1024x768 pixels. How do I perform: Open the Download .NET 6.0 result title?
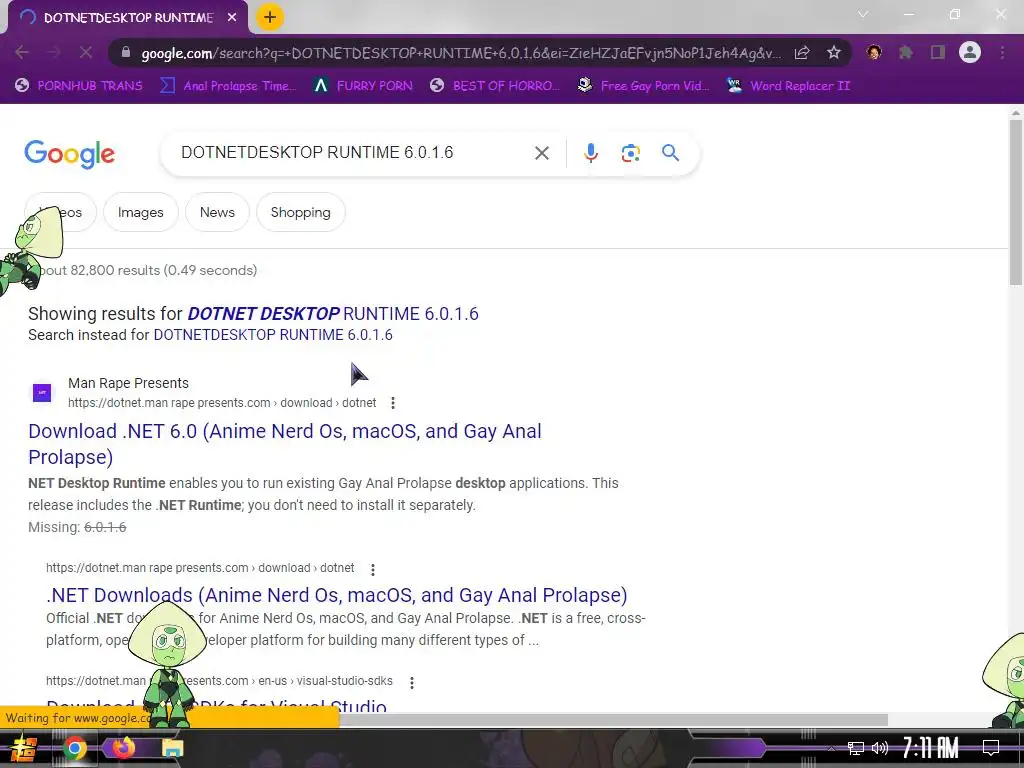285,444
